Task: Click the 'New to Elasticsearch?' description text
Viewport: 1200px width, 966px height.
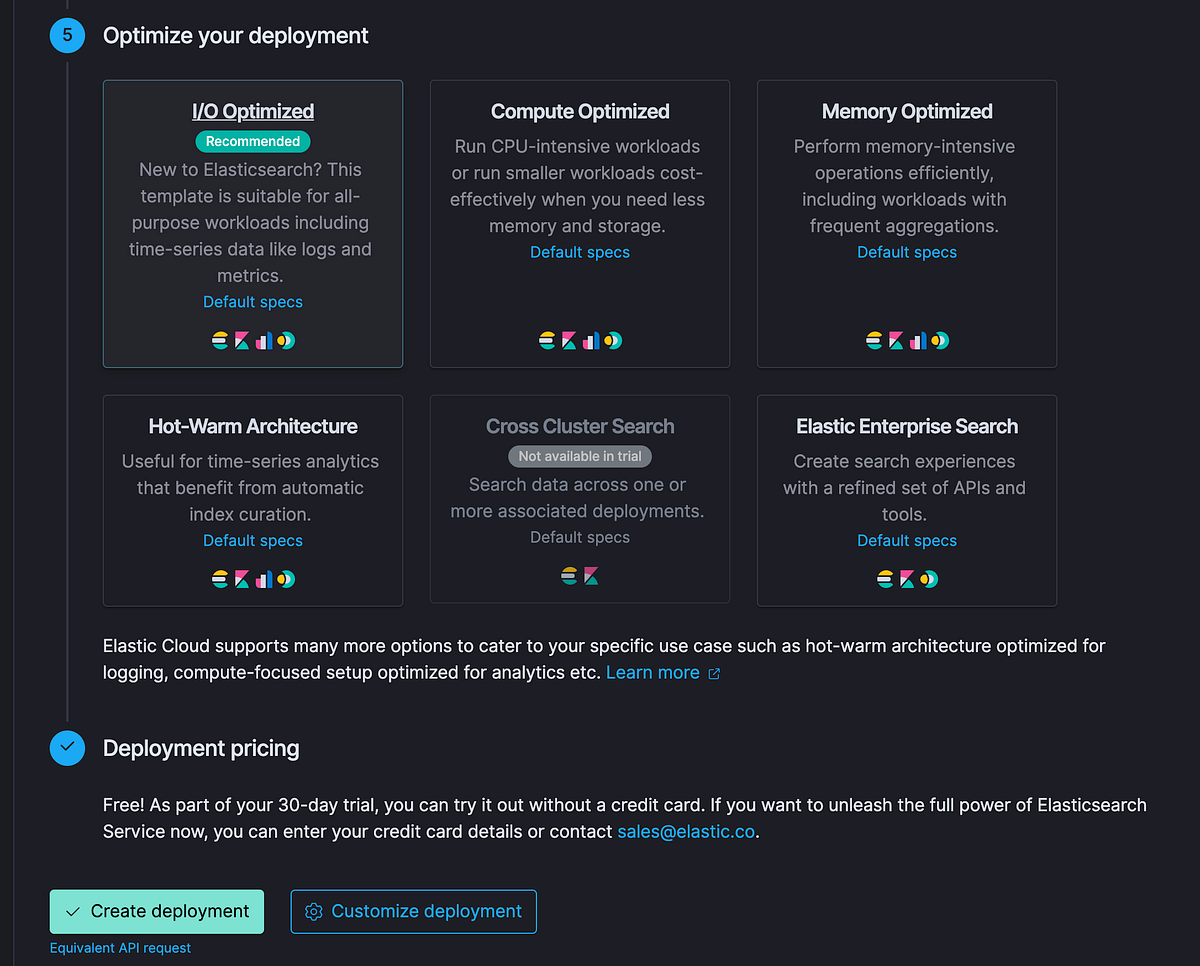Action: [251, 222]
